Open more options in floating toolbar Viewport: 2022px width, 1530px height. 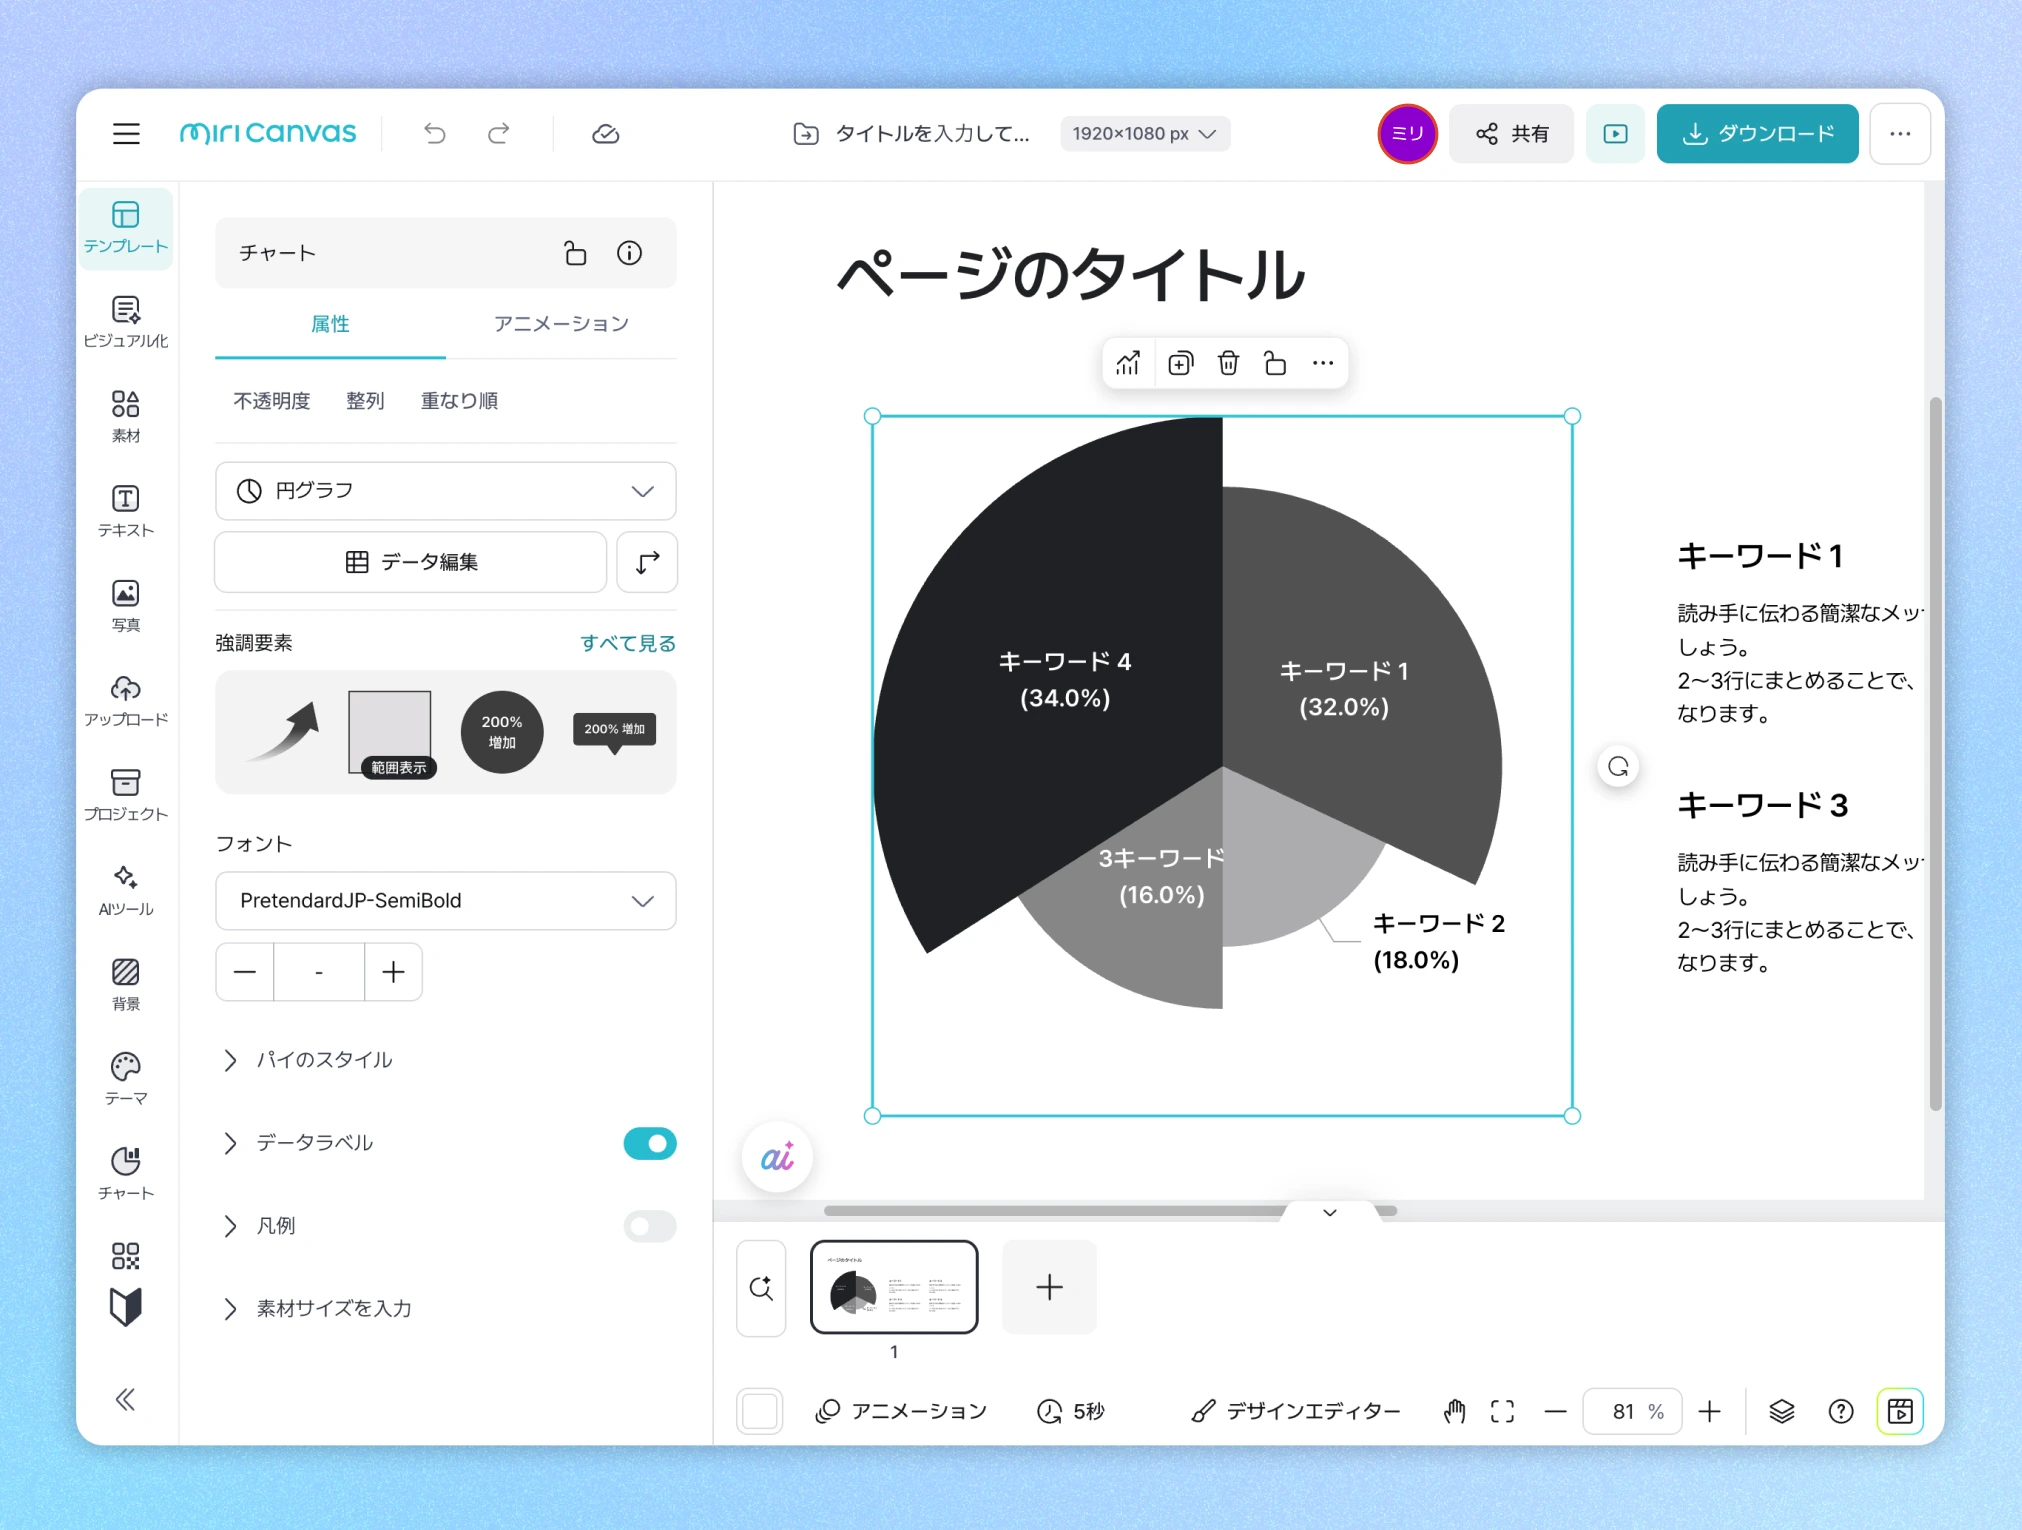pyautogui.click(x=1323, y=363)
